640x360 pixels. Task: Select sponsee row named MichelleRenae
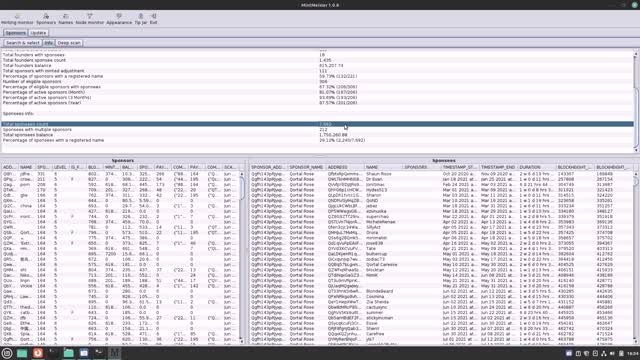(441, 222)
